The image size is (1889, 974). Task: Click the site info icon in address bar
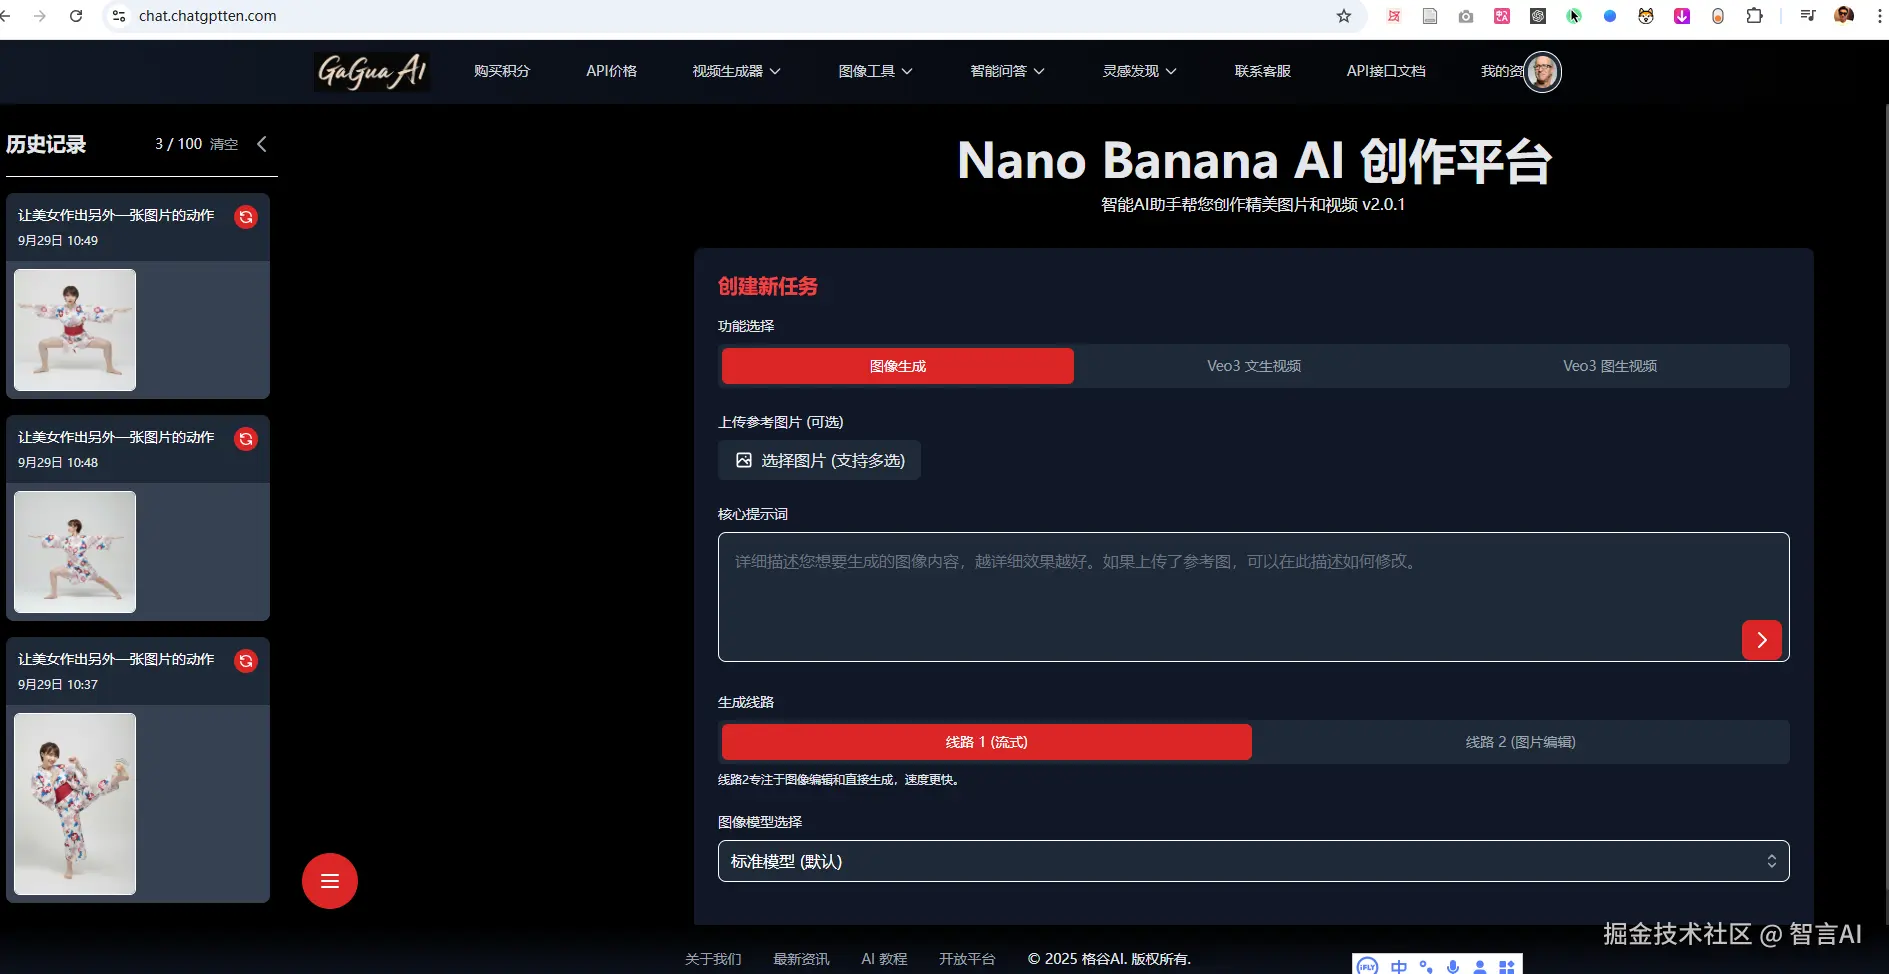tap(119, 16)
